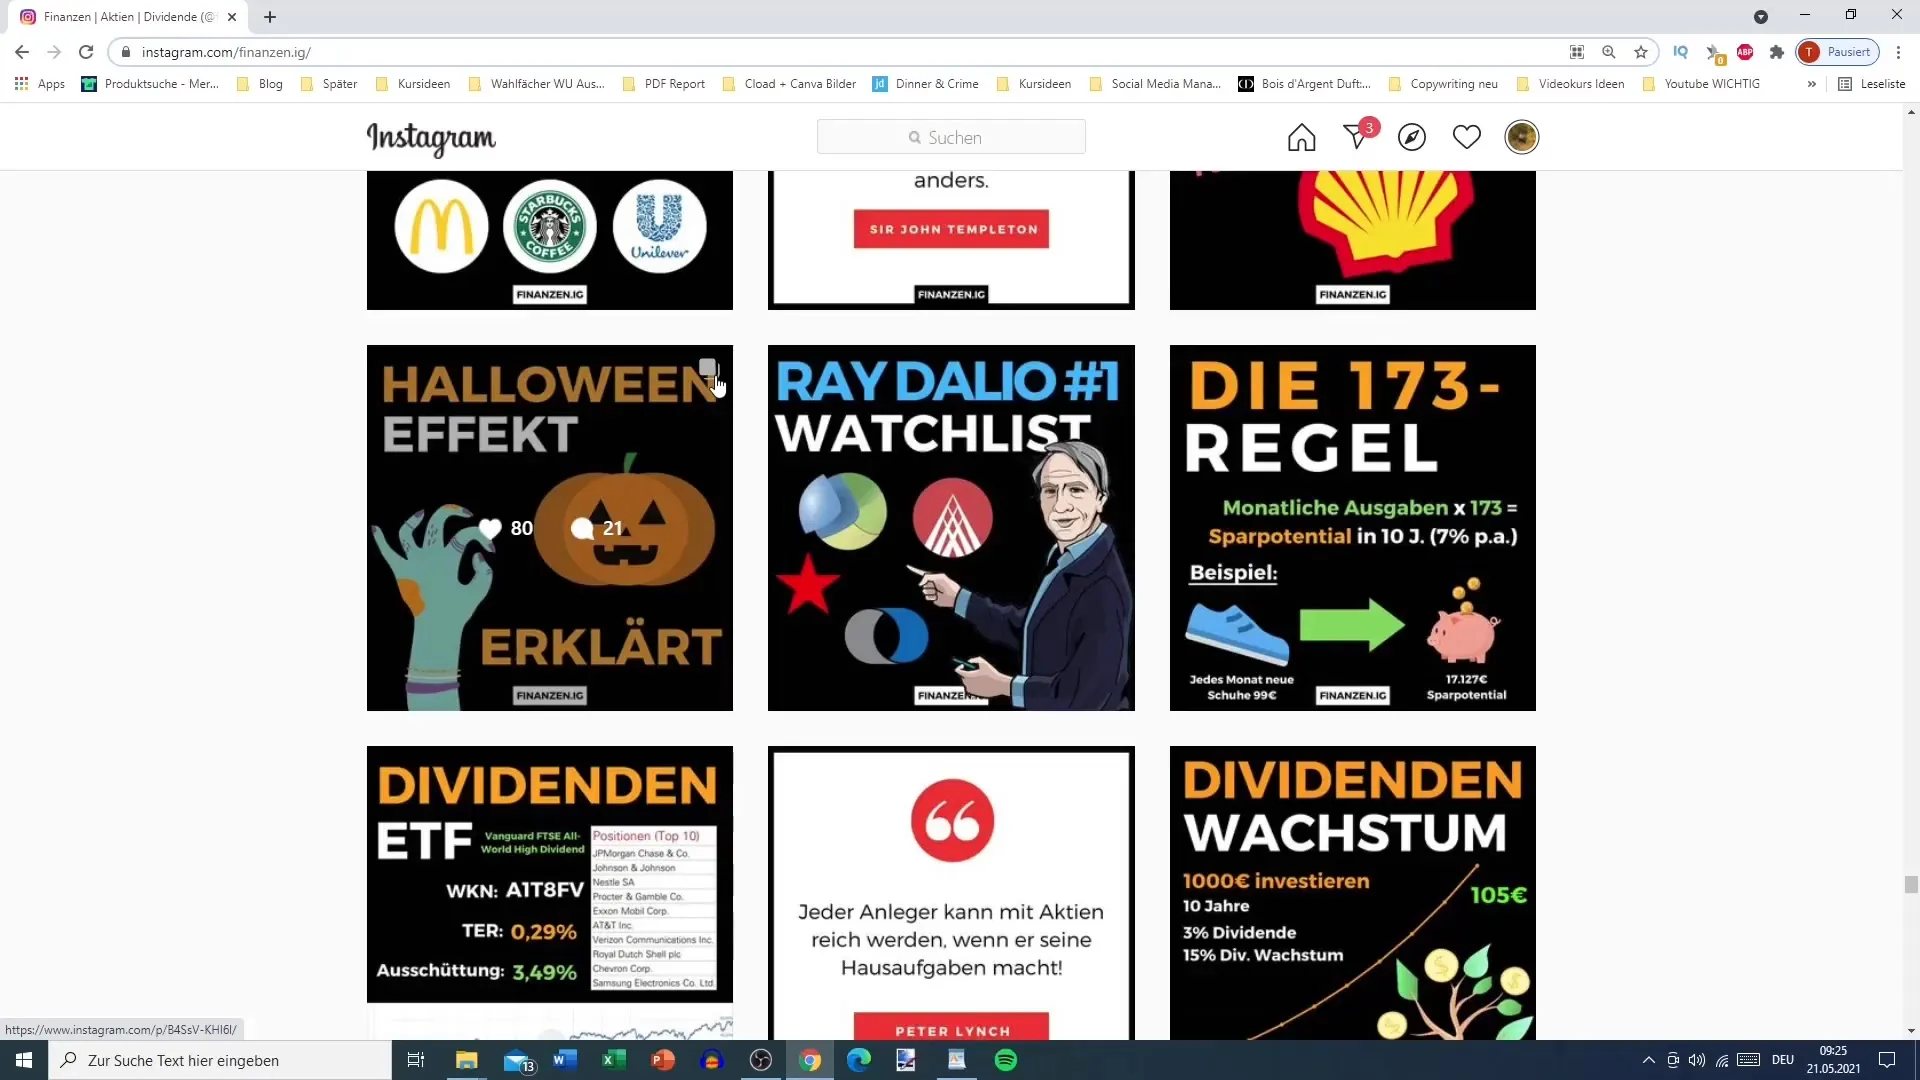
Task: Open the Shell logo post
Action: tap(1353, 240)
